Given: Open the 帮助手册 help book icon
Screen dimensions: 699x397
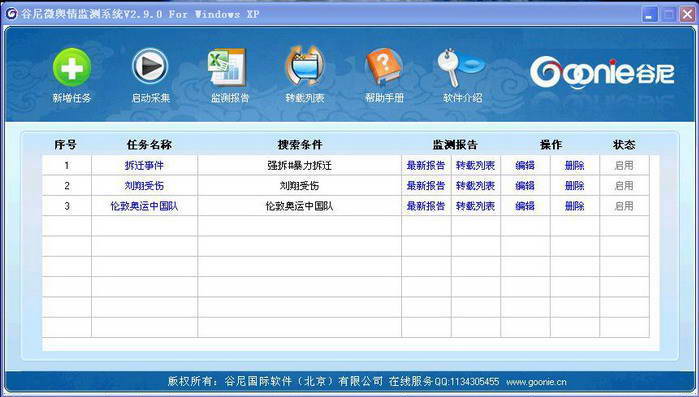Looking at the screenshot, I should point(384,67).
